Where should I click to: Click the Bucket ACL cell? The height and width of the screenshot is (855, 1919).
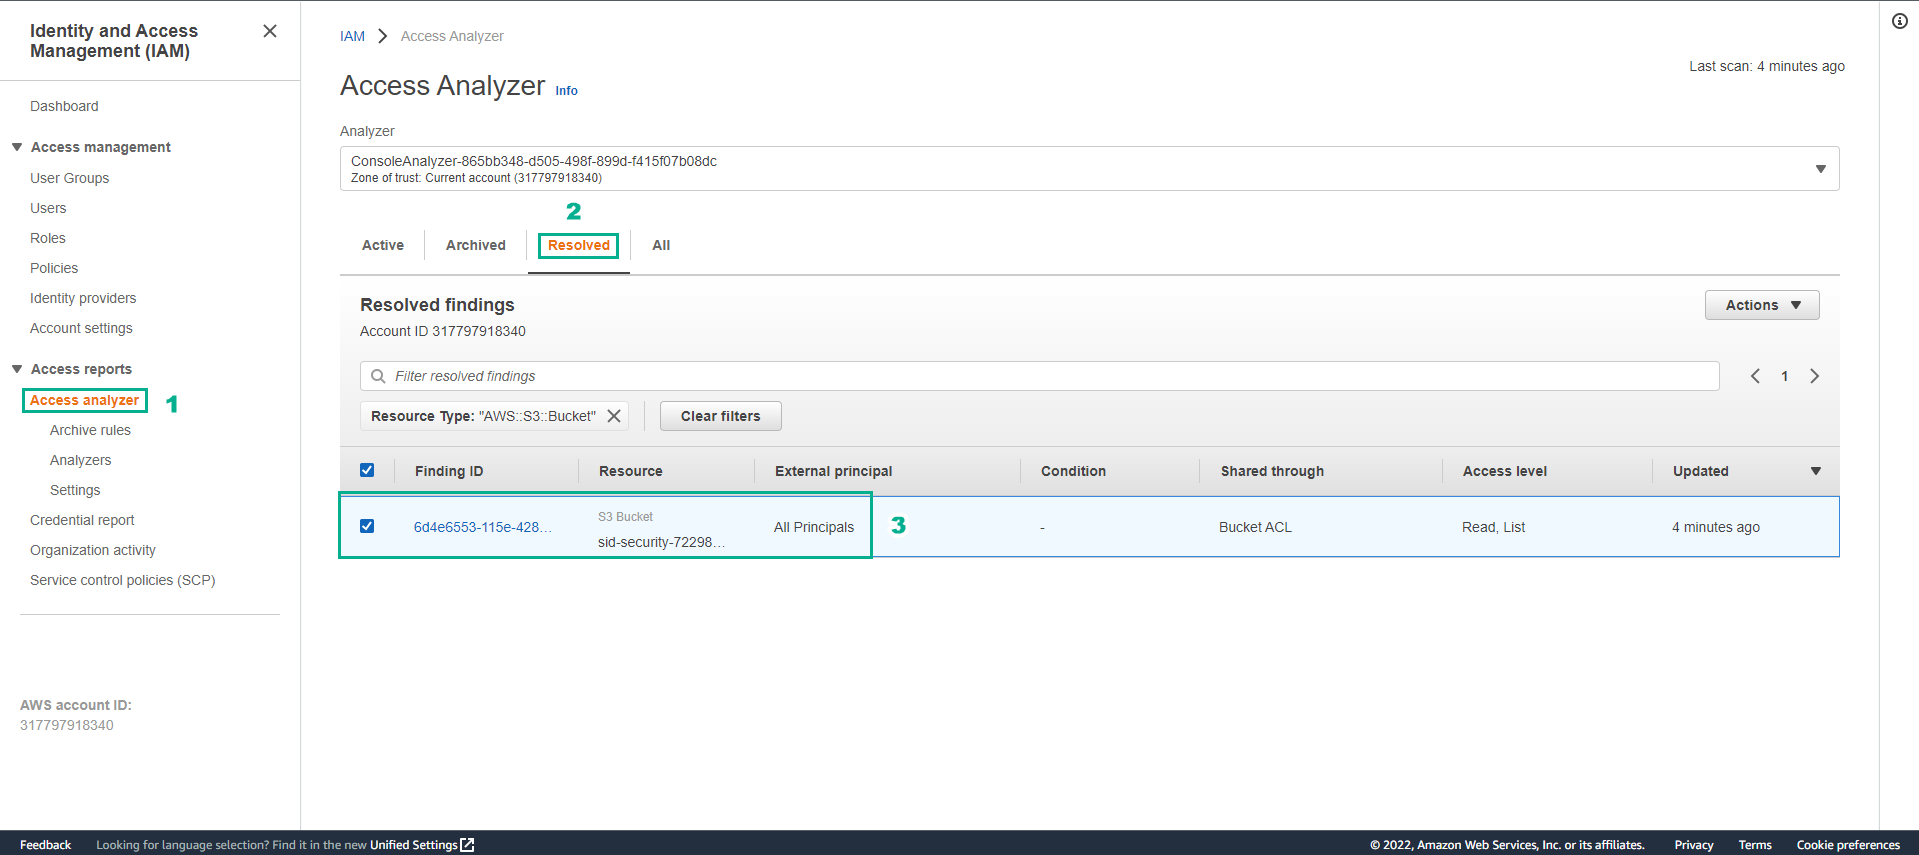(1255, 527)
